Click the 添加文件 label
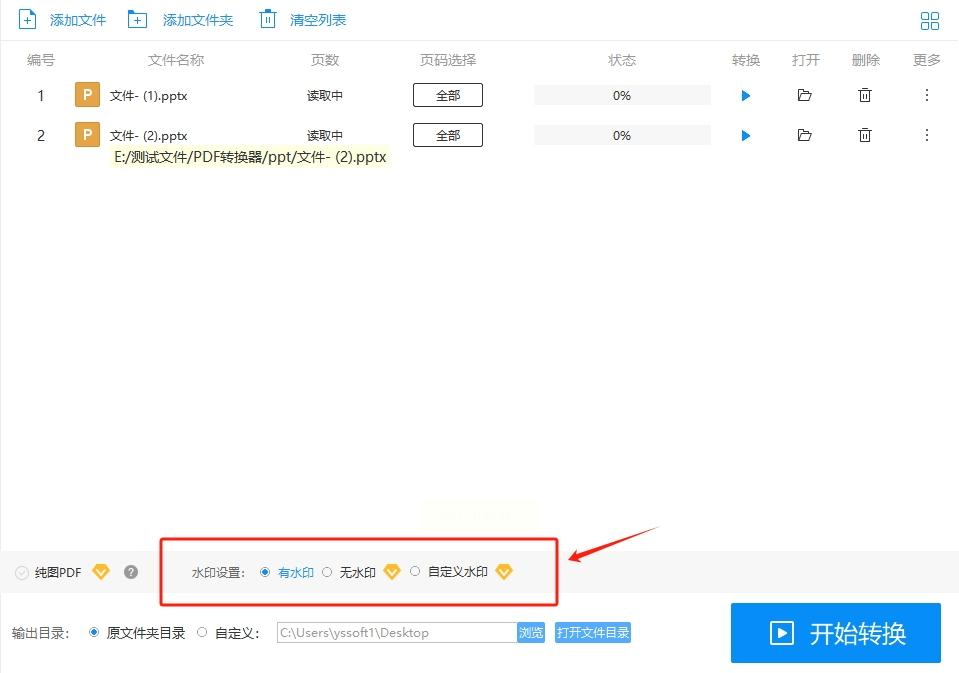959x673 pixels. coord(78,20)
